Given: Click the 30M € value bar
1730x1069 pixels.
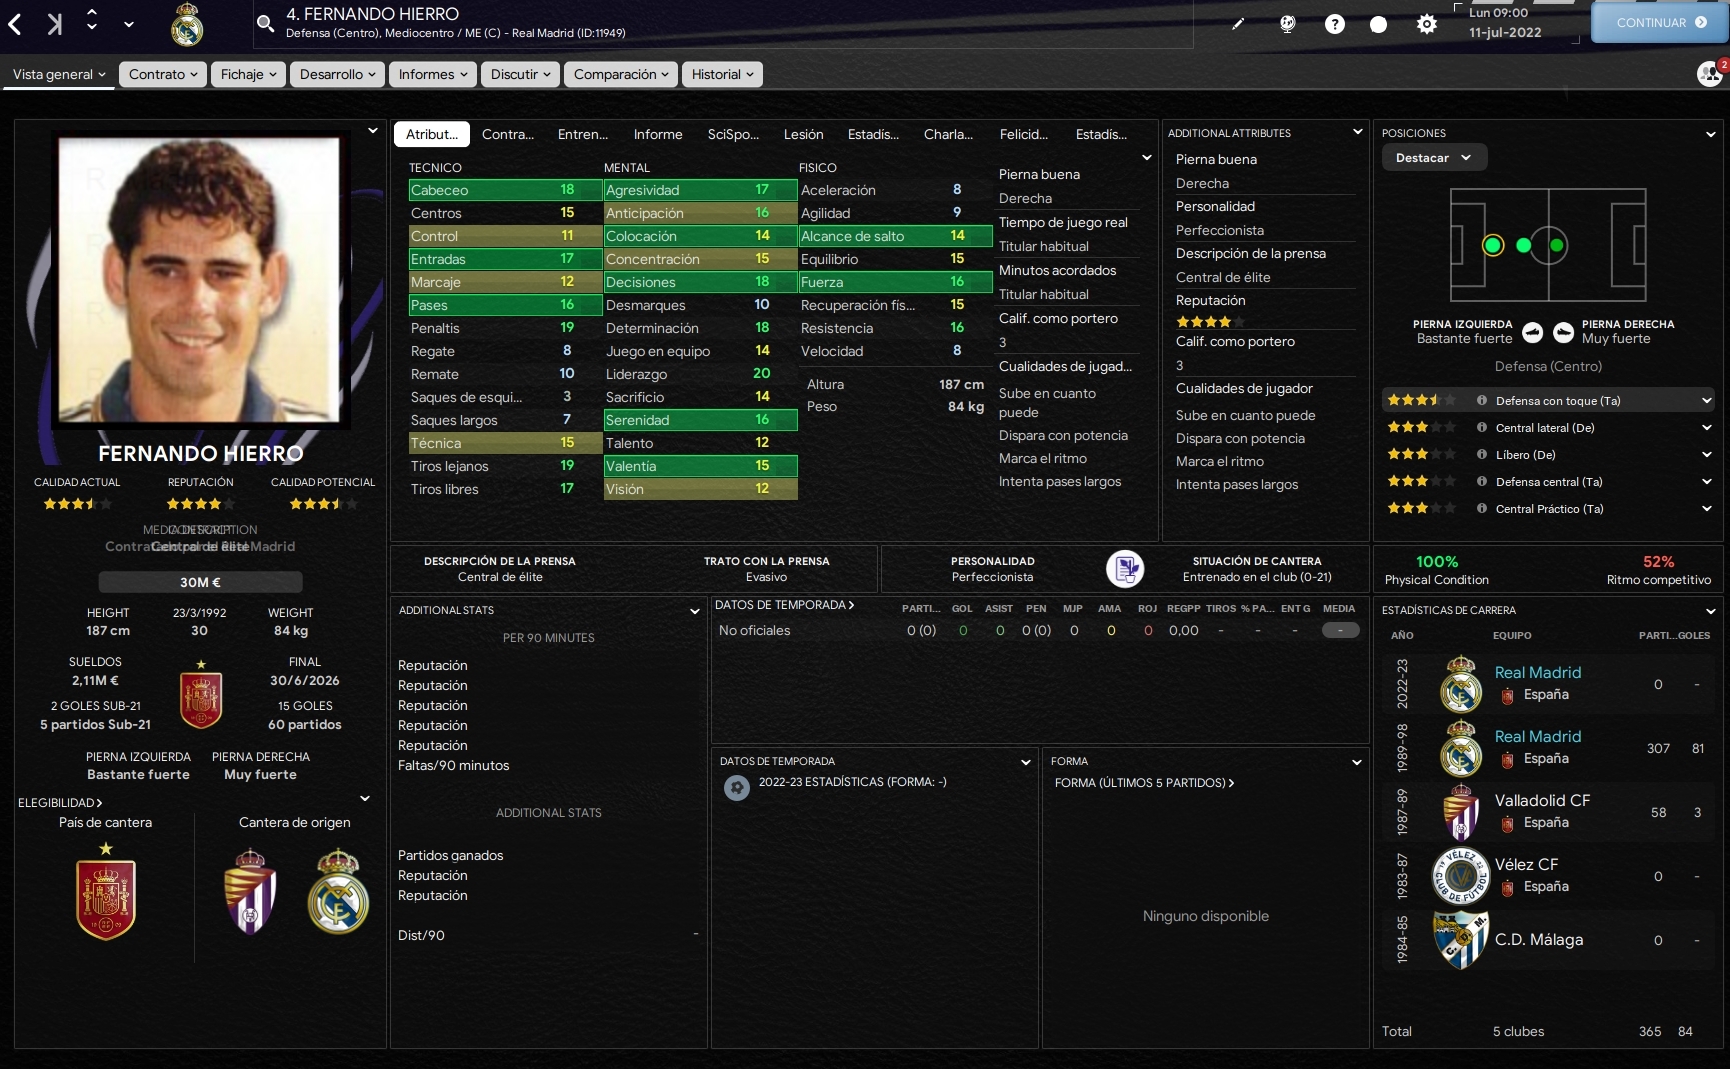Looking at the screenshot, I should click(x=200, y=582).
